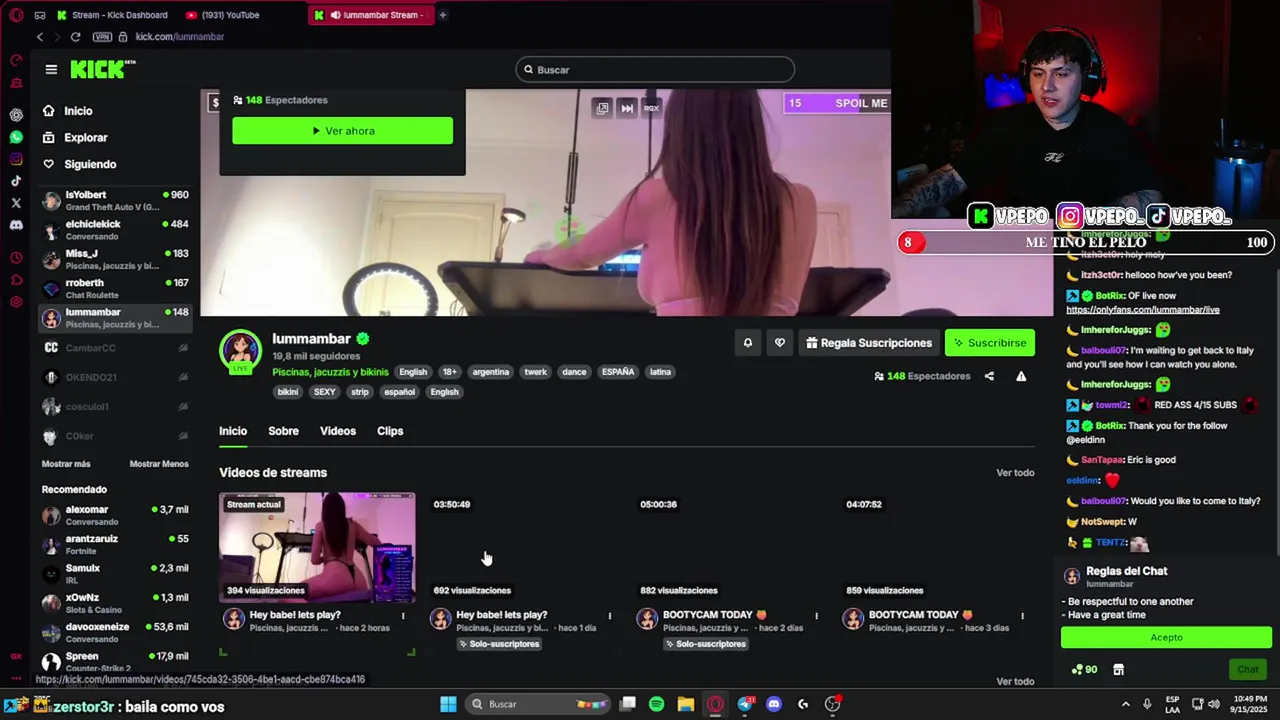The image size is (1280, 720).
Task: Open the channel points icon showing 90
Action: (x=1084, y=670)
